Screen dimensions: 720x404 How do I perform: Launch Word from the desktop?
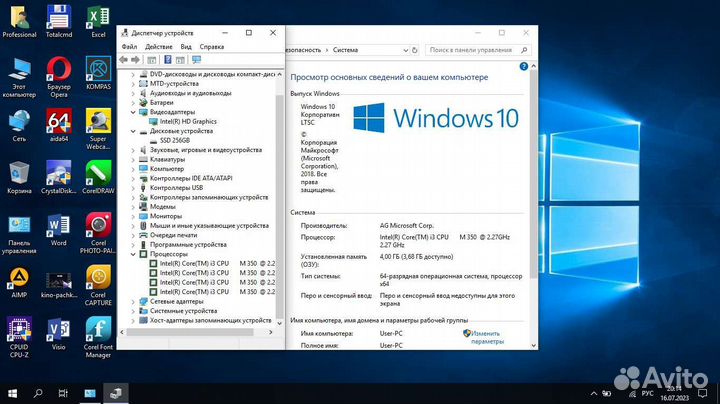tap(59, 230)
